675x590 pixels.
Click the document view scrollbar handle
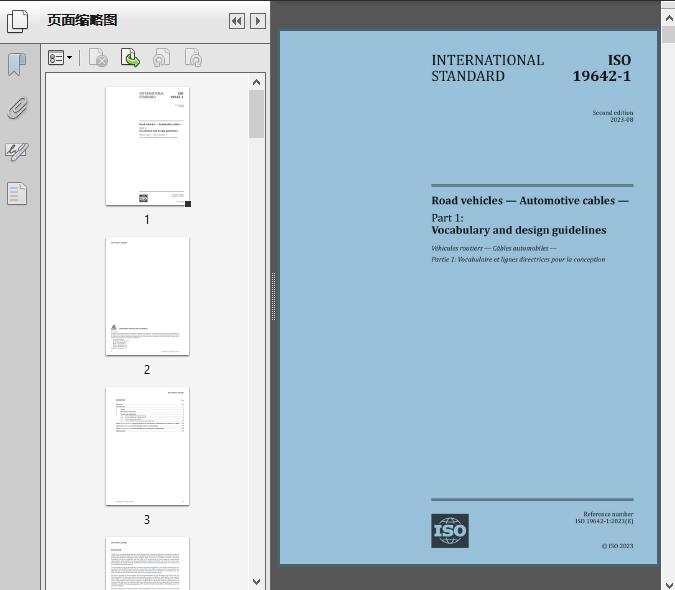coord(669,34)
